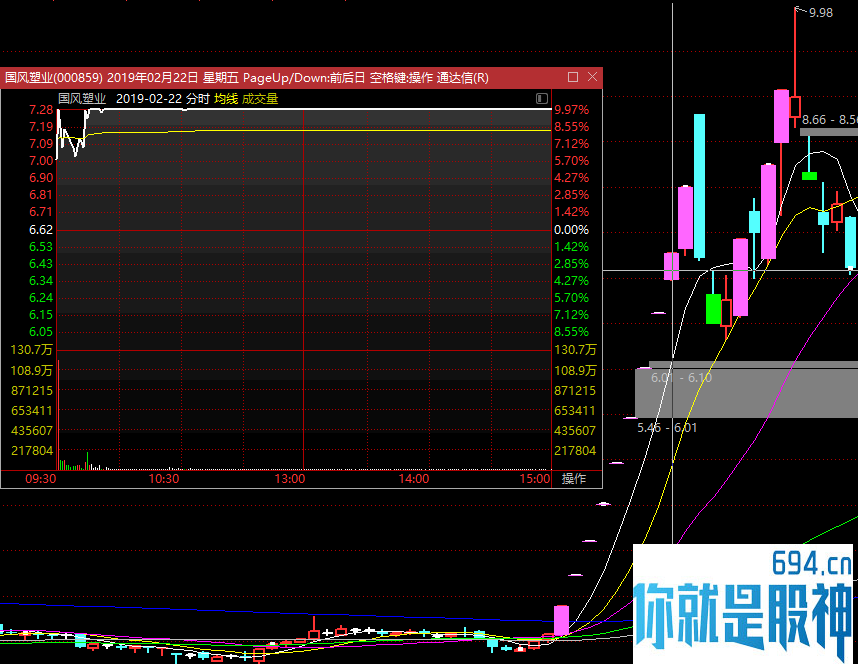The height and width of the screenshot is (664, 858).
Task: Click the tall cyan candlestick on K-line chart
Action: coord(699,186)
